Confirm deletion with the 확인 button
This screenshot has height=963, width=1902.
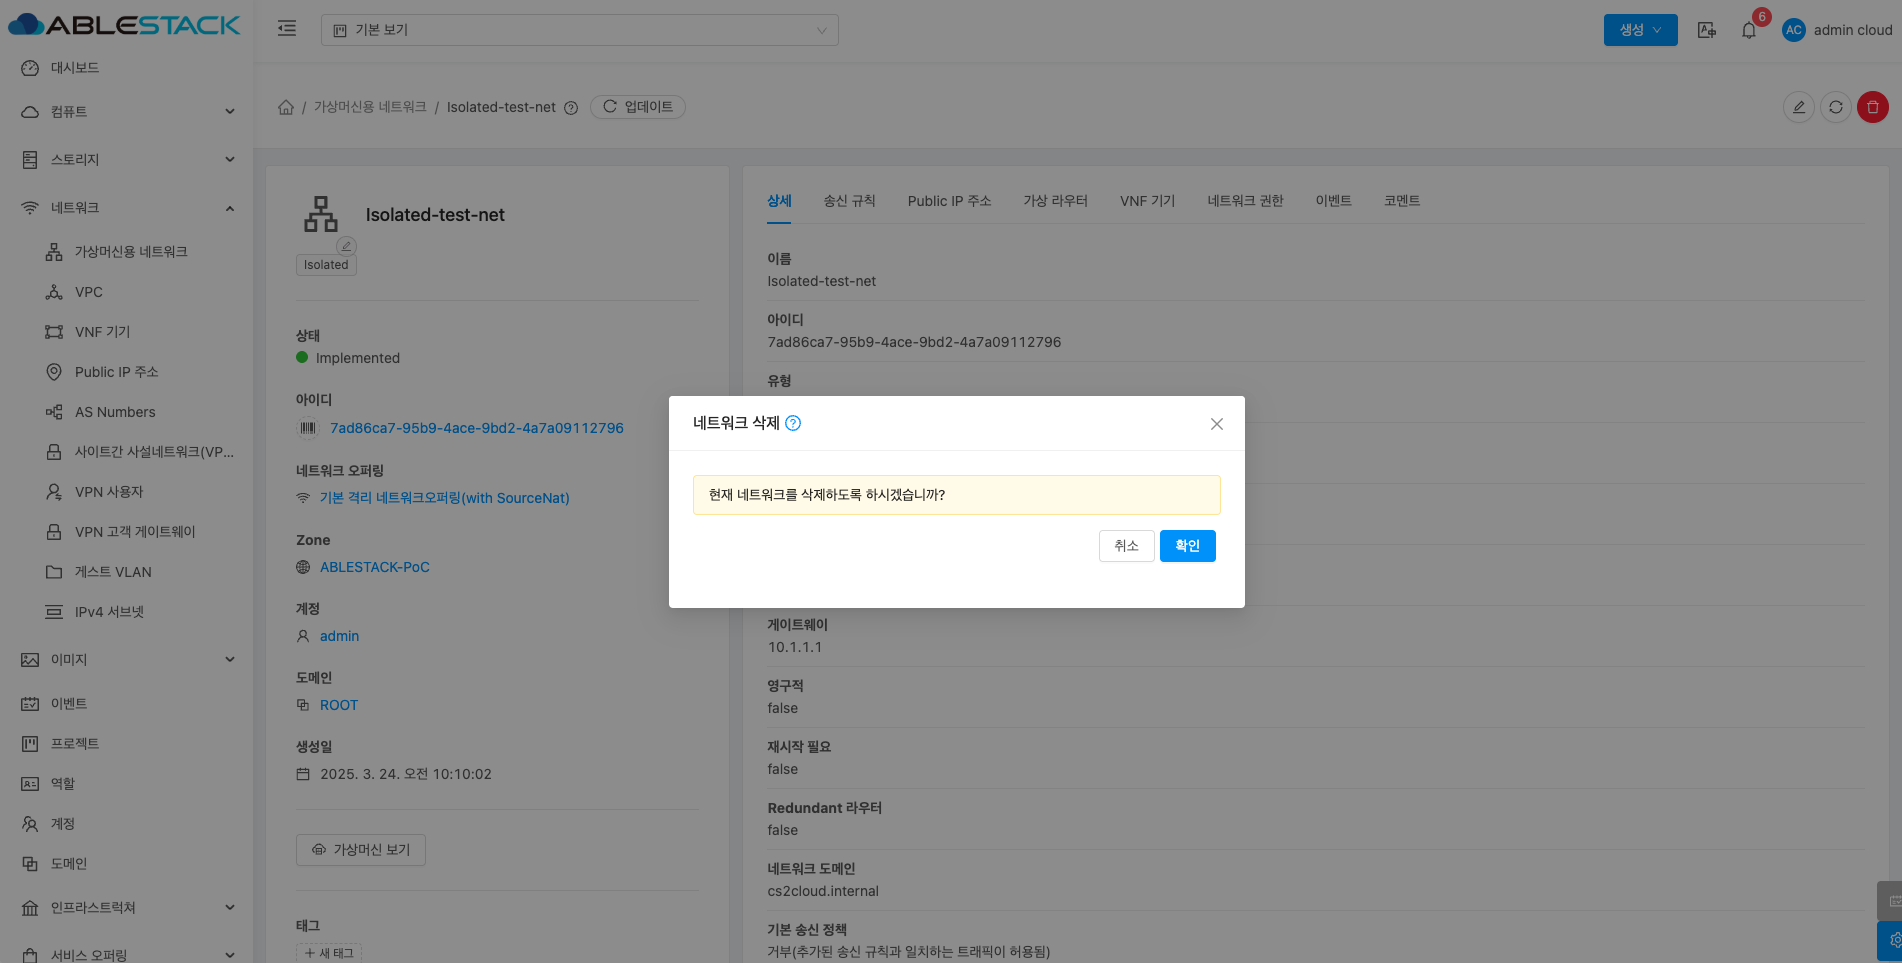coord(1187,546)
